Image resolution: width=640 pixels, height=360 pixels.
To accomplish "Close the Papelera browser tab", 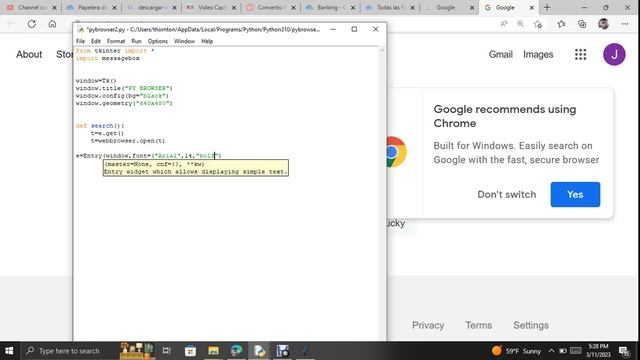I will pyautogui.click(x=114, y=8).
